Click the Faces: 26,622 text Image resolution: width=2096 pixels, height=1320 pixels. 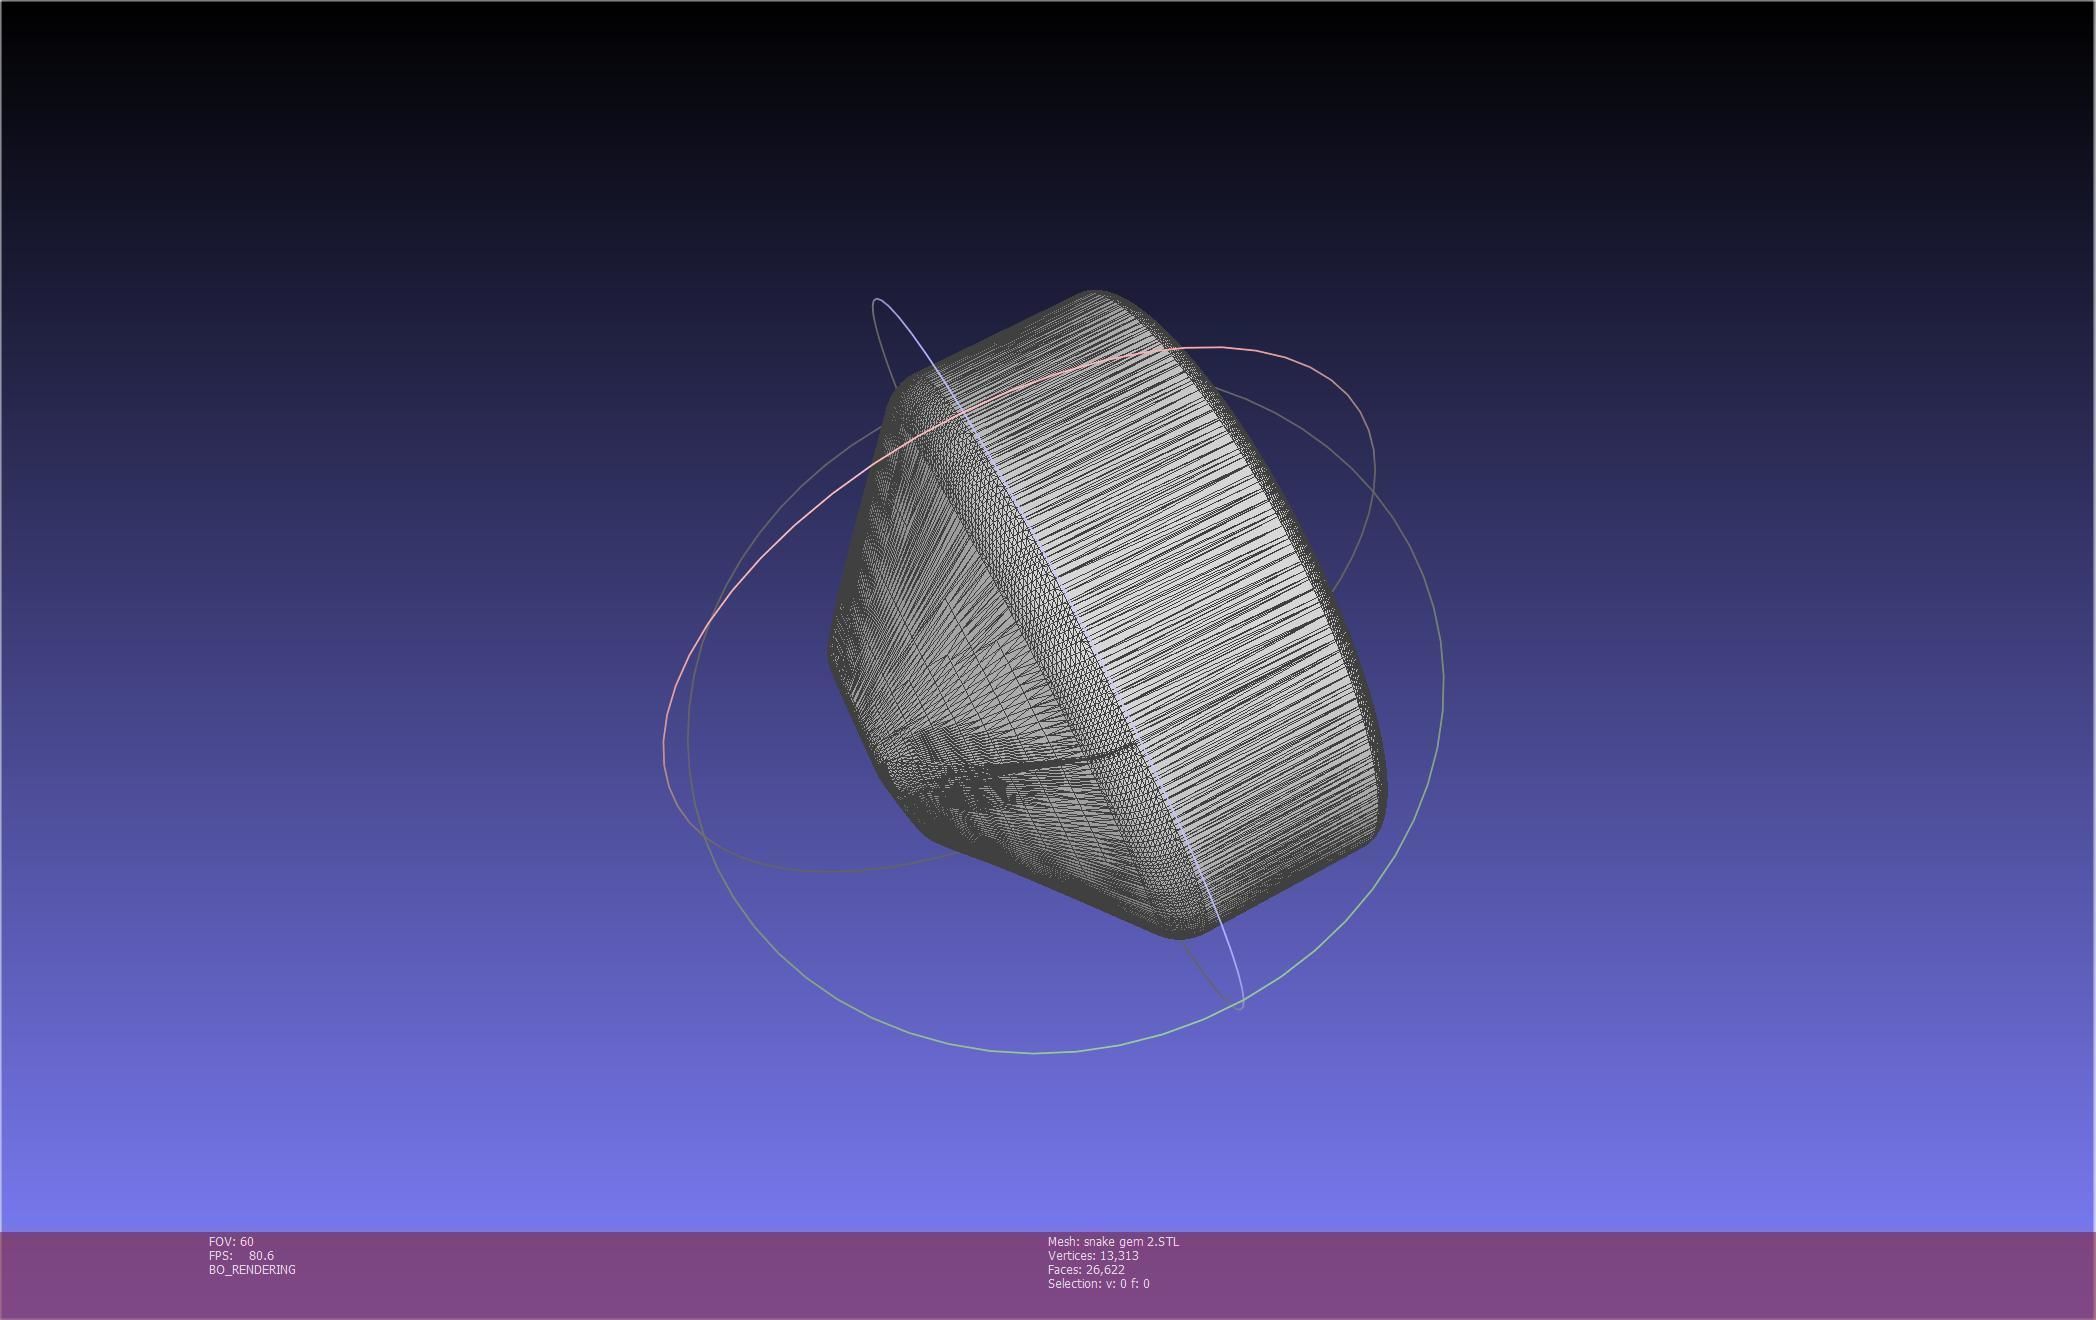pyautogui.click(x=1086, y=1270)
